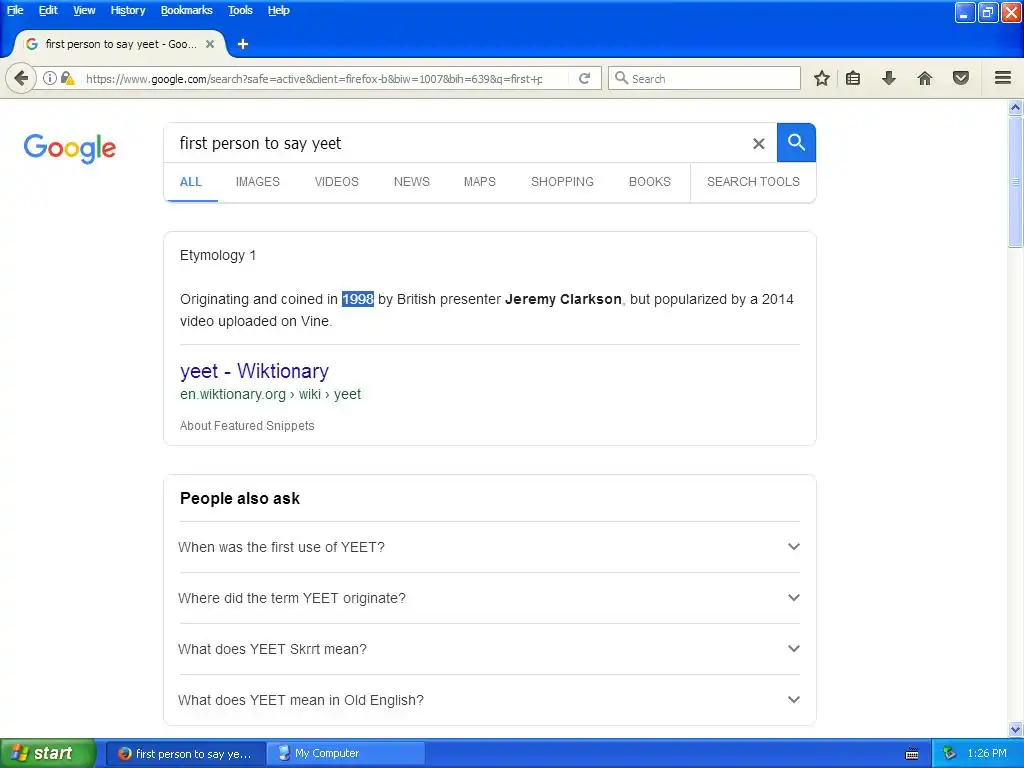Switch to NEWS results tab
This screenshot has height=768, width=1024.
tap(411, 182)
